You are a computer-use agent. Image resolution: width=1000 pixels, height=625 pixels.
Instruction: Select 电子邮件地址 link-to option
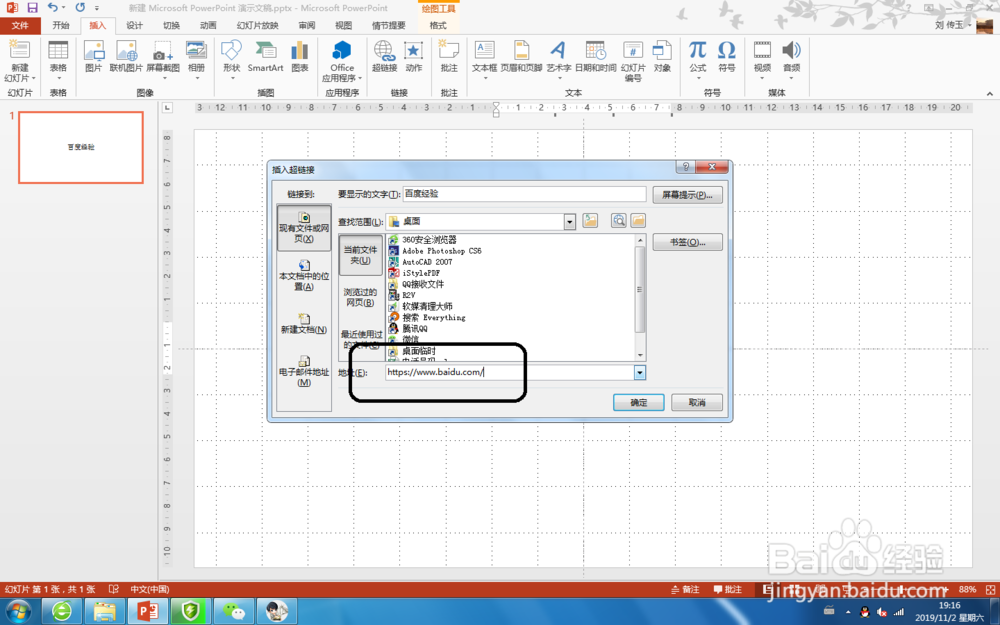point(304,371)
